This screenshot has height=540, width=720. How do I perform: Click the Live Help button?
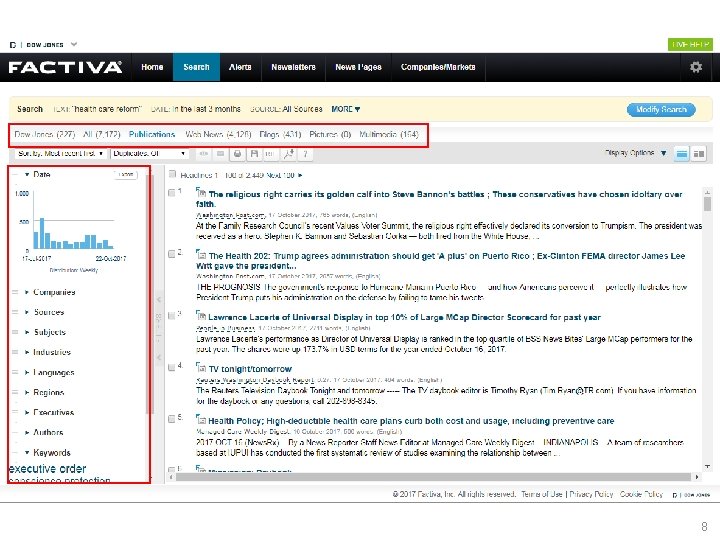click(x=690, y=45)
